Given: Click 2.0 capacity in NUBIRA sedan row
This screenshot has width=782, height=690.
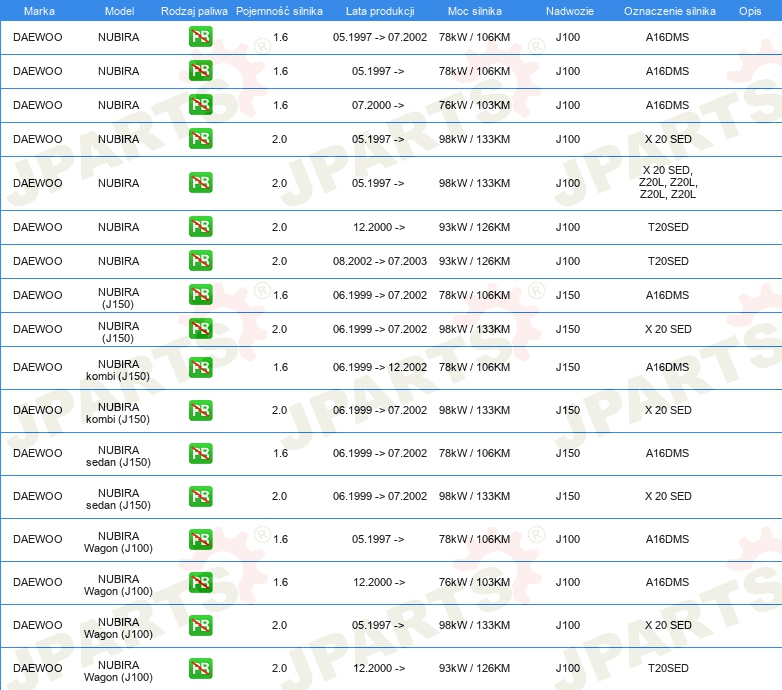Looking at the screenshot, I should tap(279, 496).
